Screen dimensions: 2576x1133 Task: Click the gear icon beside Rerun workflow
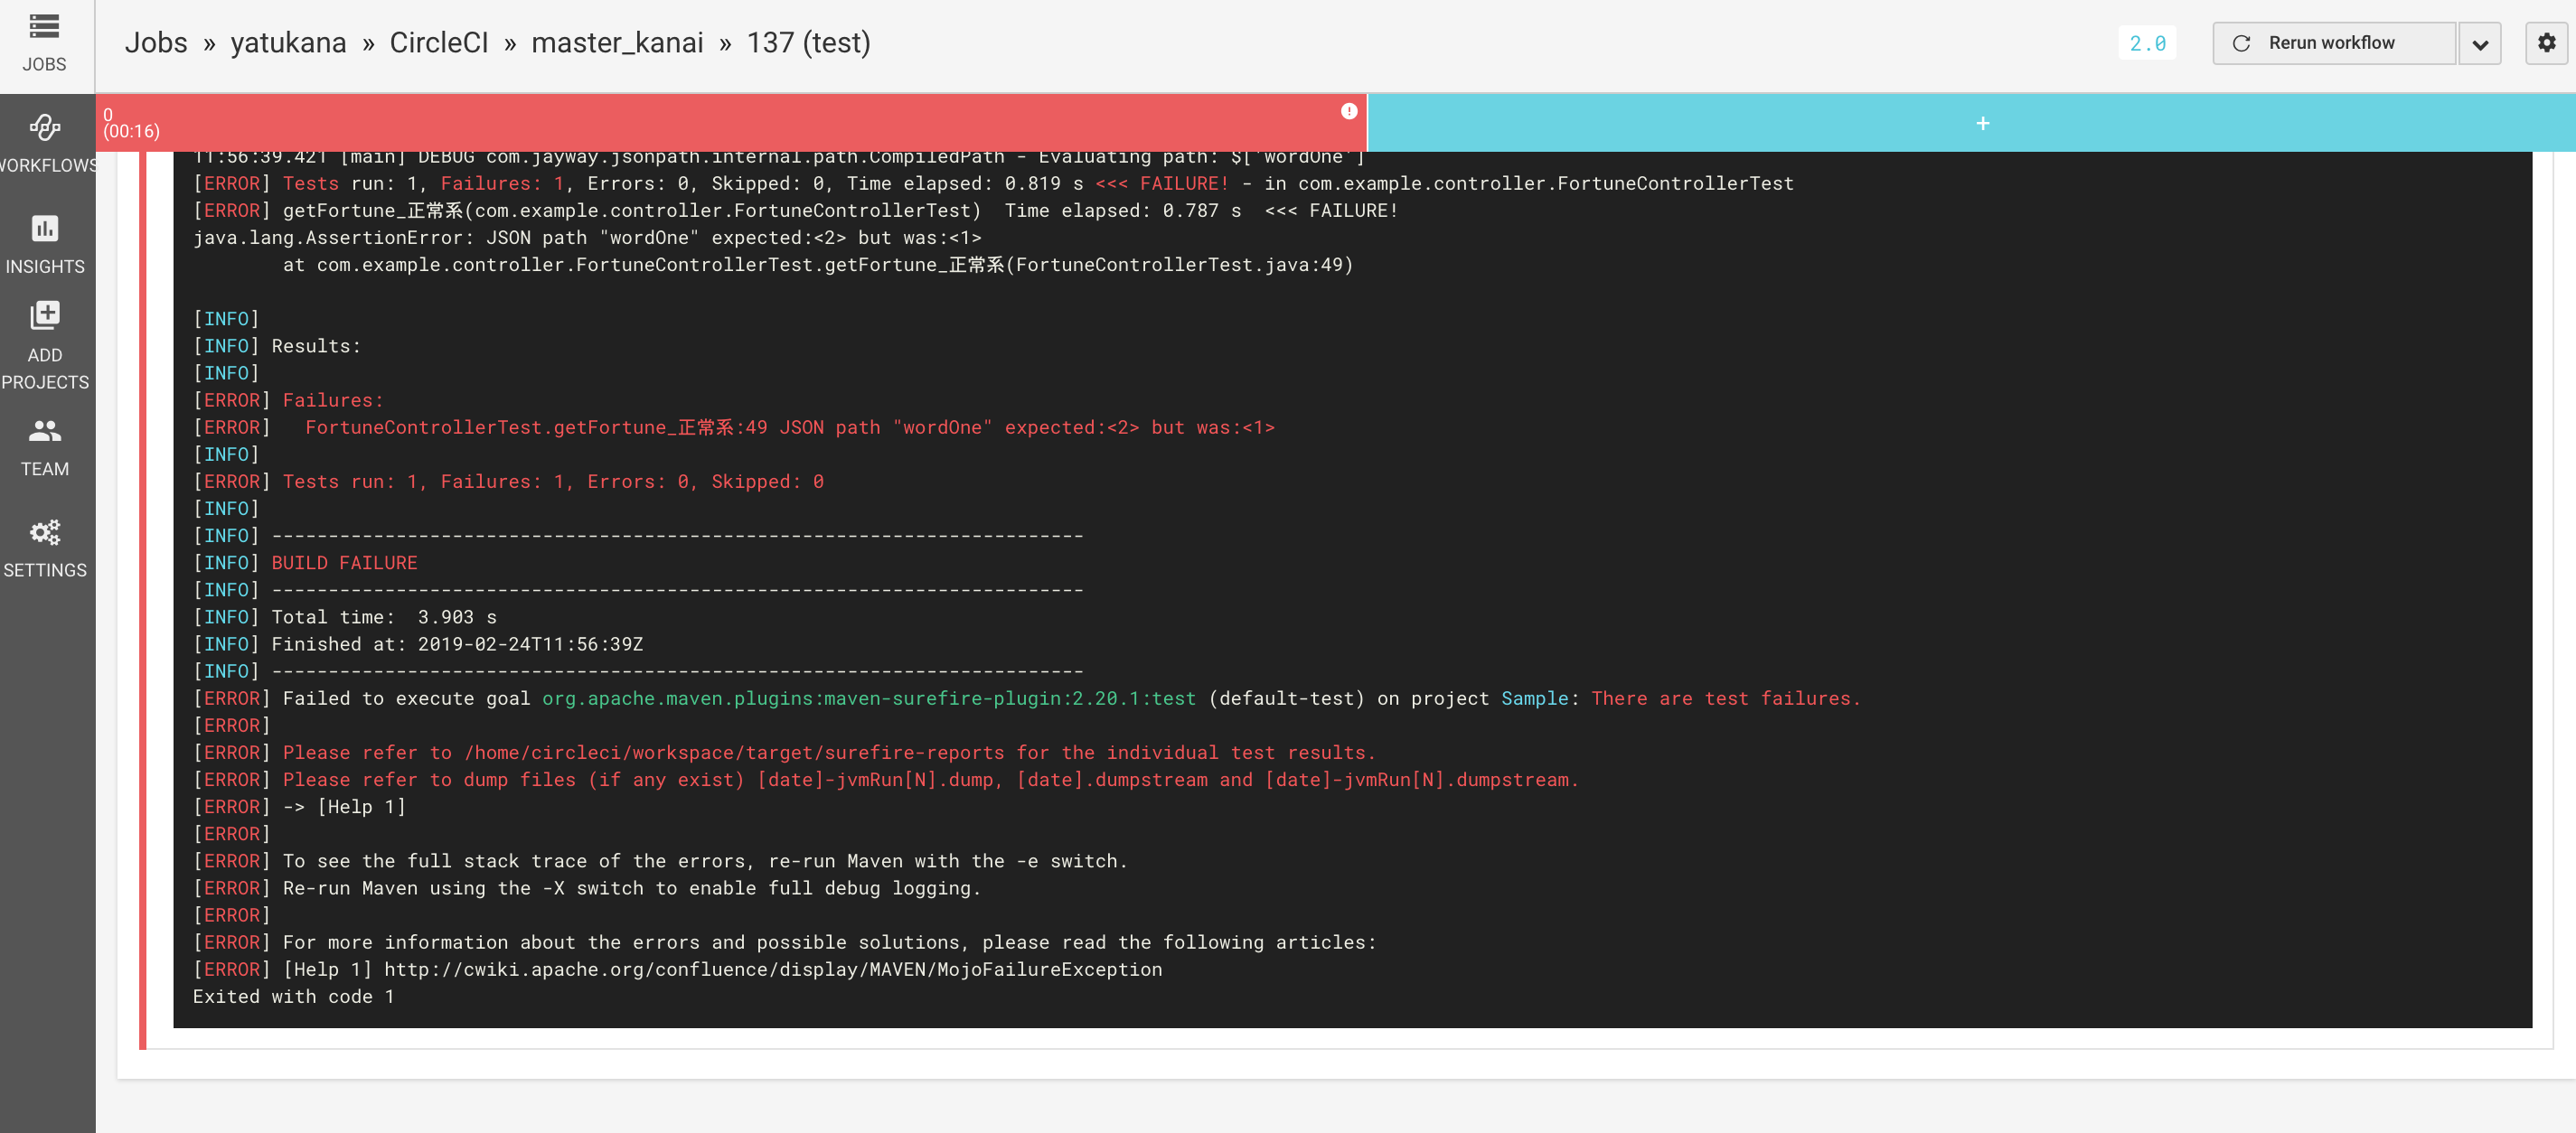2546,43
